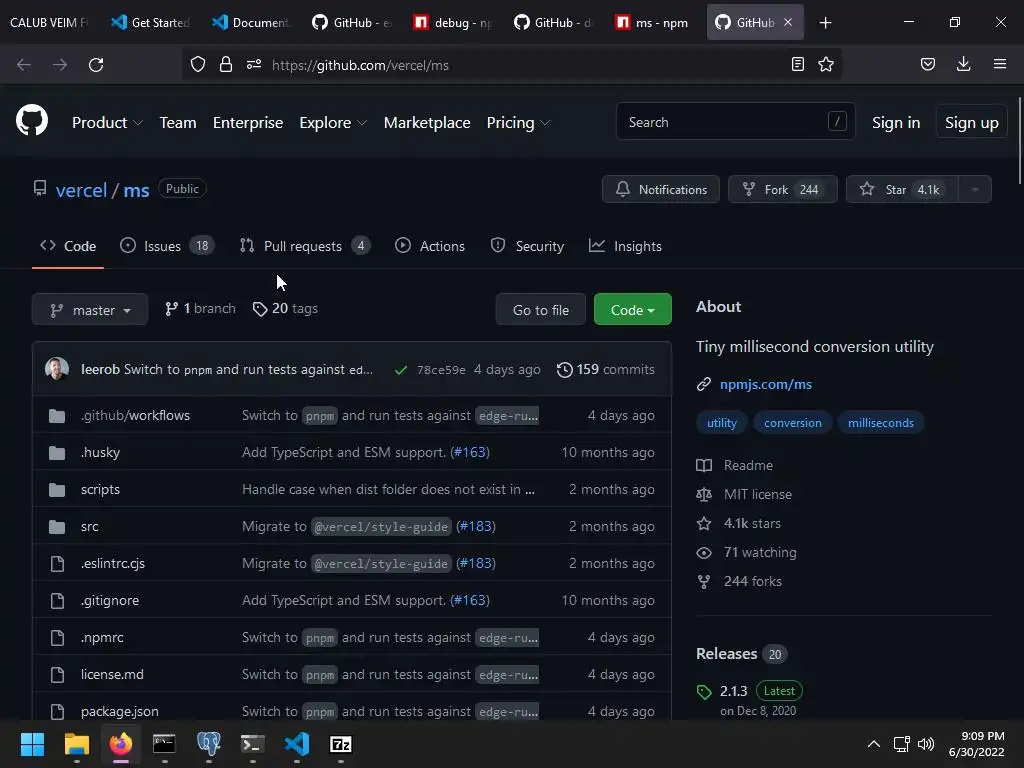Screen dimensions: 1024x768
Task: Open pgAdmin elephant icon in taskbar
Action: click(x=209, y=744)
